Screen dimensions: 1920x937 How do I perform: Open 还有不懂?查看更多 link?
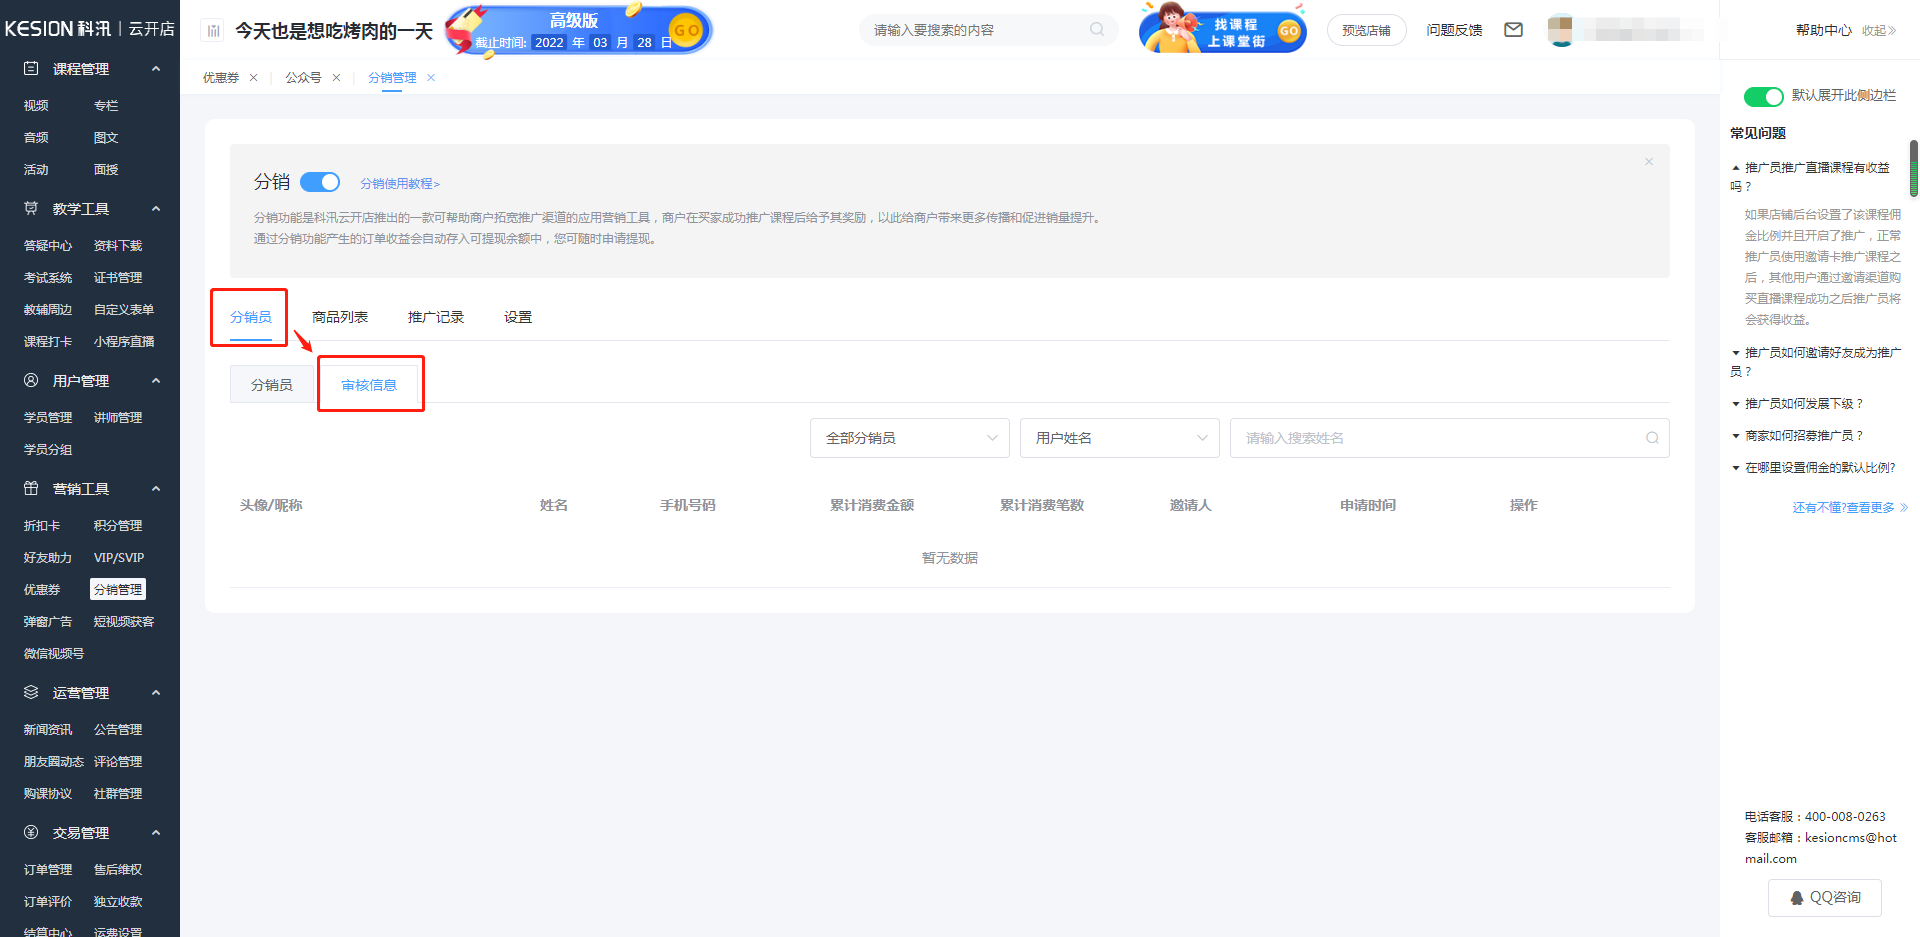[1850, 508]
